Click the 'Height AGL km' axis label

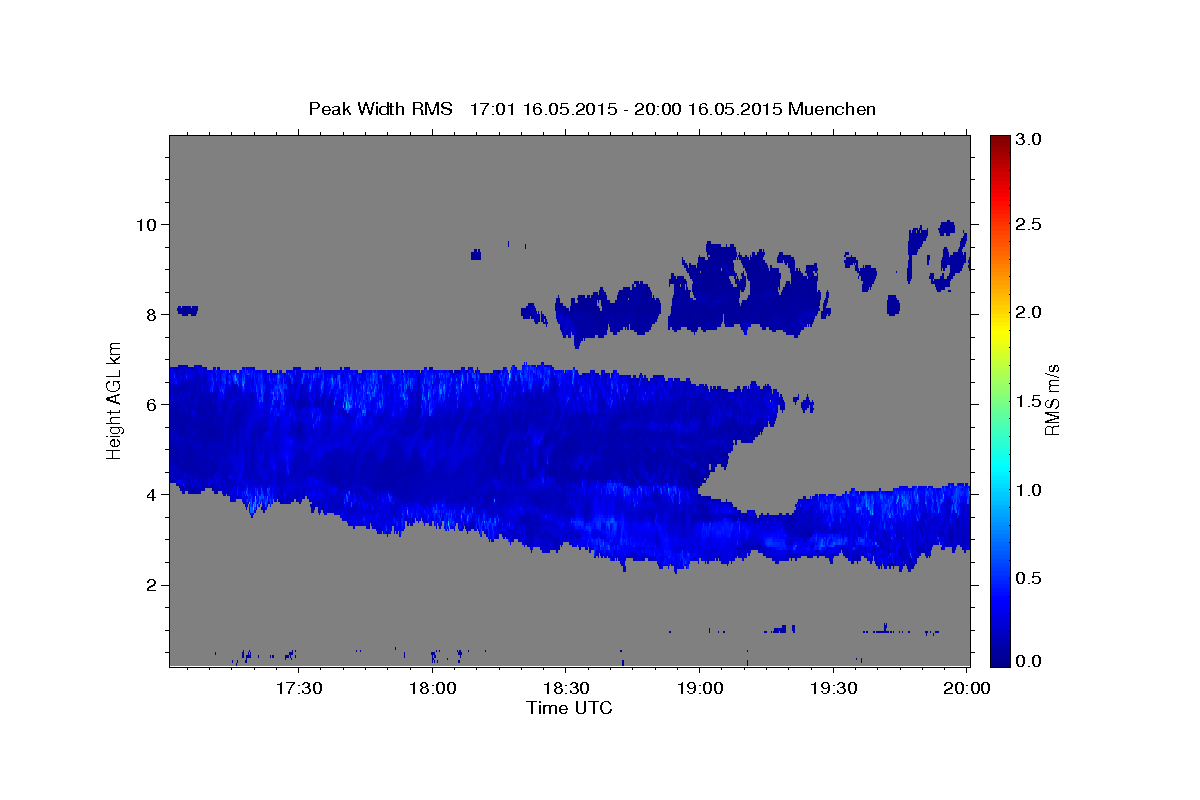coord(115,400)
